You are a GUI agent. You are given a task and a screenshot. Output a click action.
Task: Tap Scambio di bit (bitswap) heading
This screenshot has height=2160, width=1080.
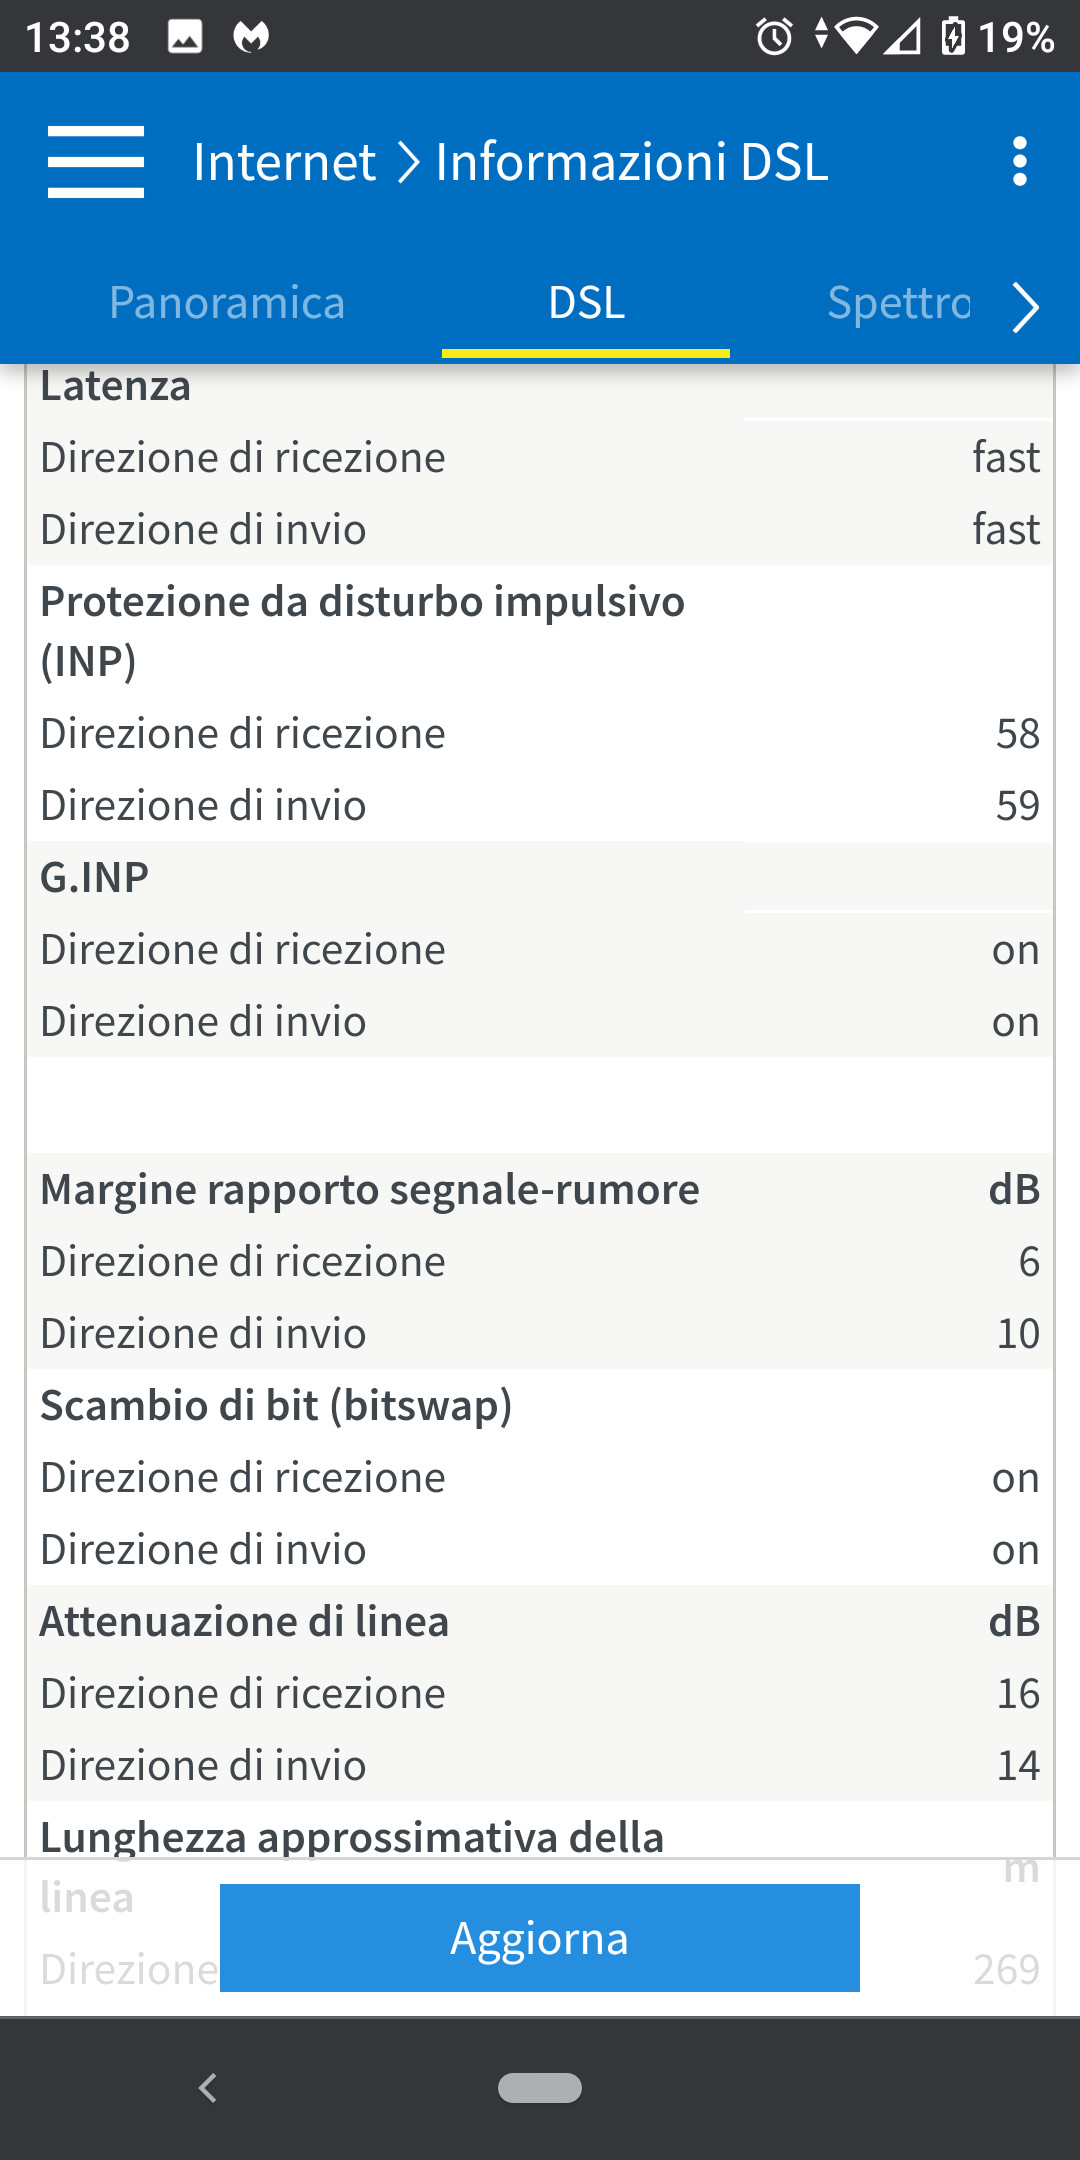(276, 1406)
